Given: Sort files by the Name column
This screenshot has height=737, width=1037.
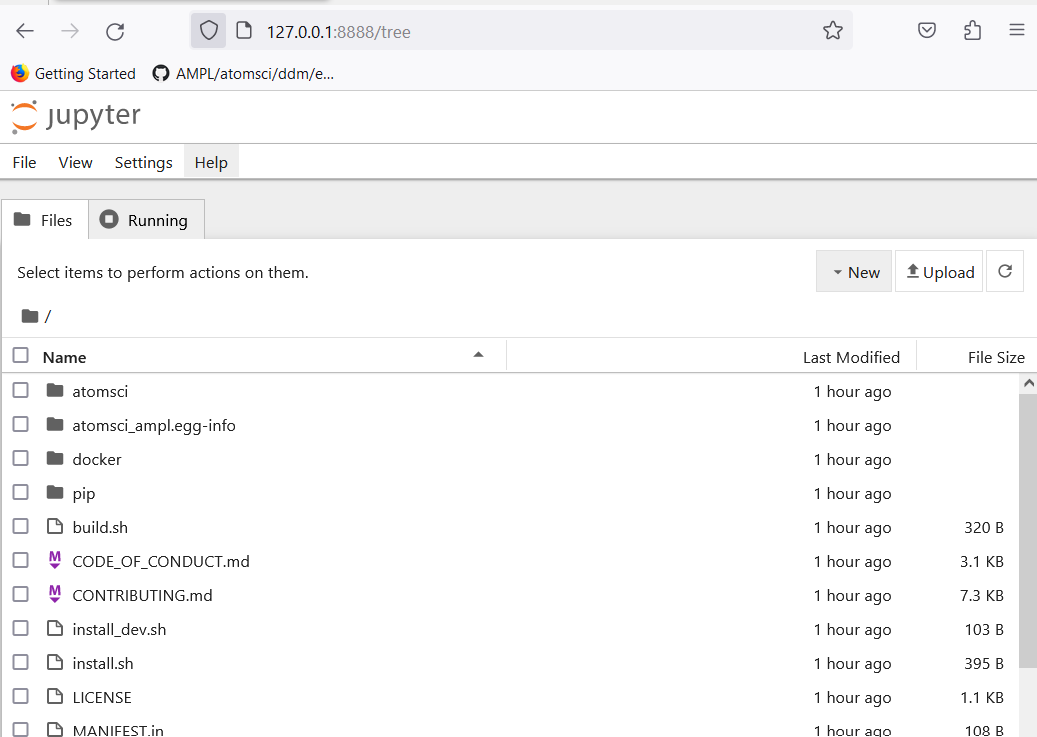Looking at the screenshot, I should 64,358.
